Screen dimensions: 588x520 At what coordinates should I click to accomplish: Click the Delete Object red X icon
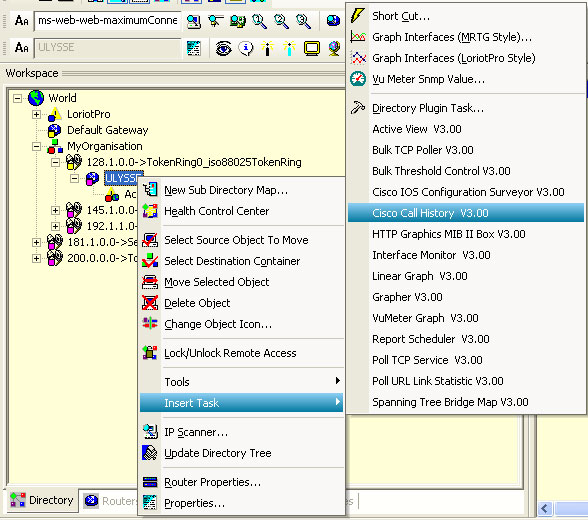click(x=150, y=303)
